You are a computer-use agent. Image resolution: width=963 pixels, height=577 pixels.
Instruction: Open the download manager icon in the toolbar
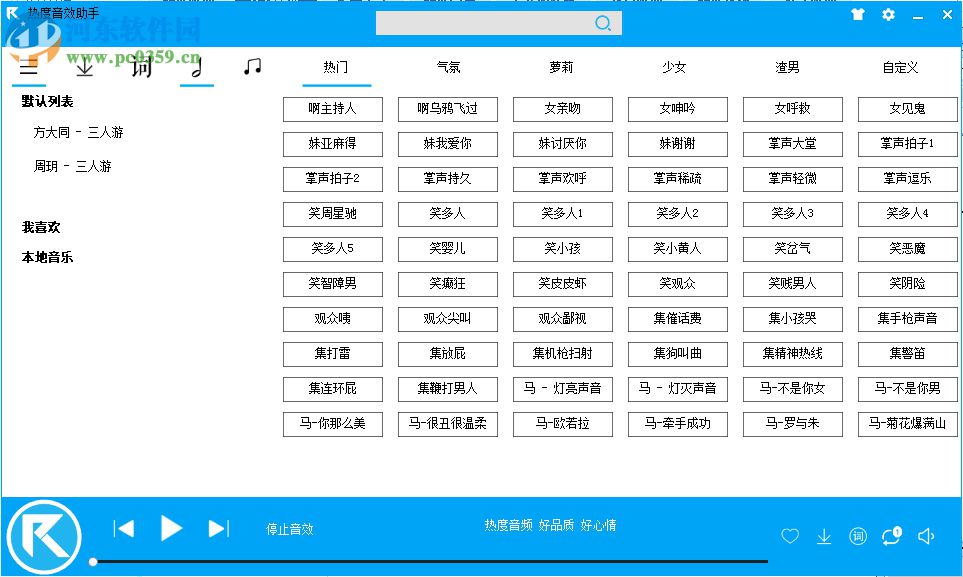[85, 67]
